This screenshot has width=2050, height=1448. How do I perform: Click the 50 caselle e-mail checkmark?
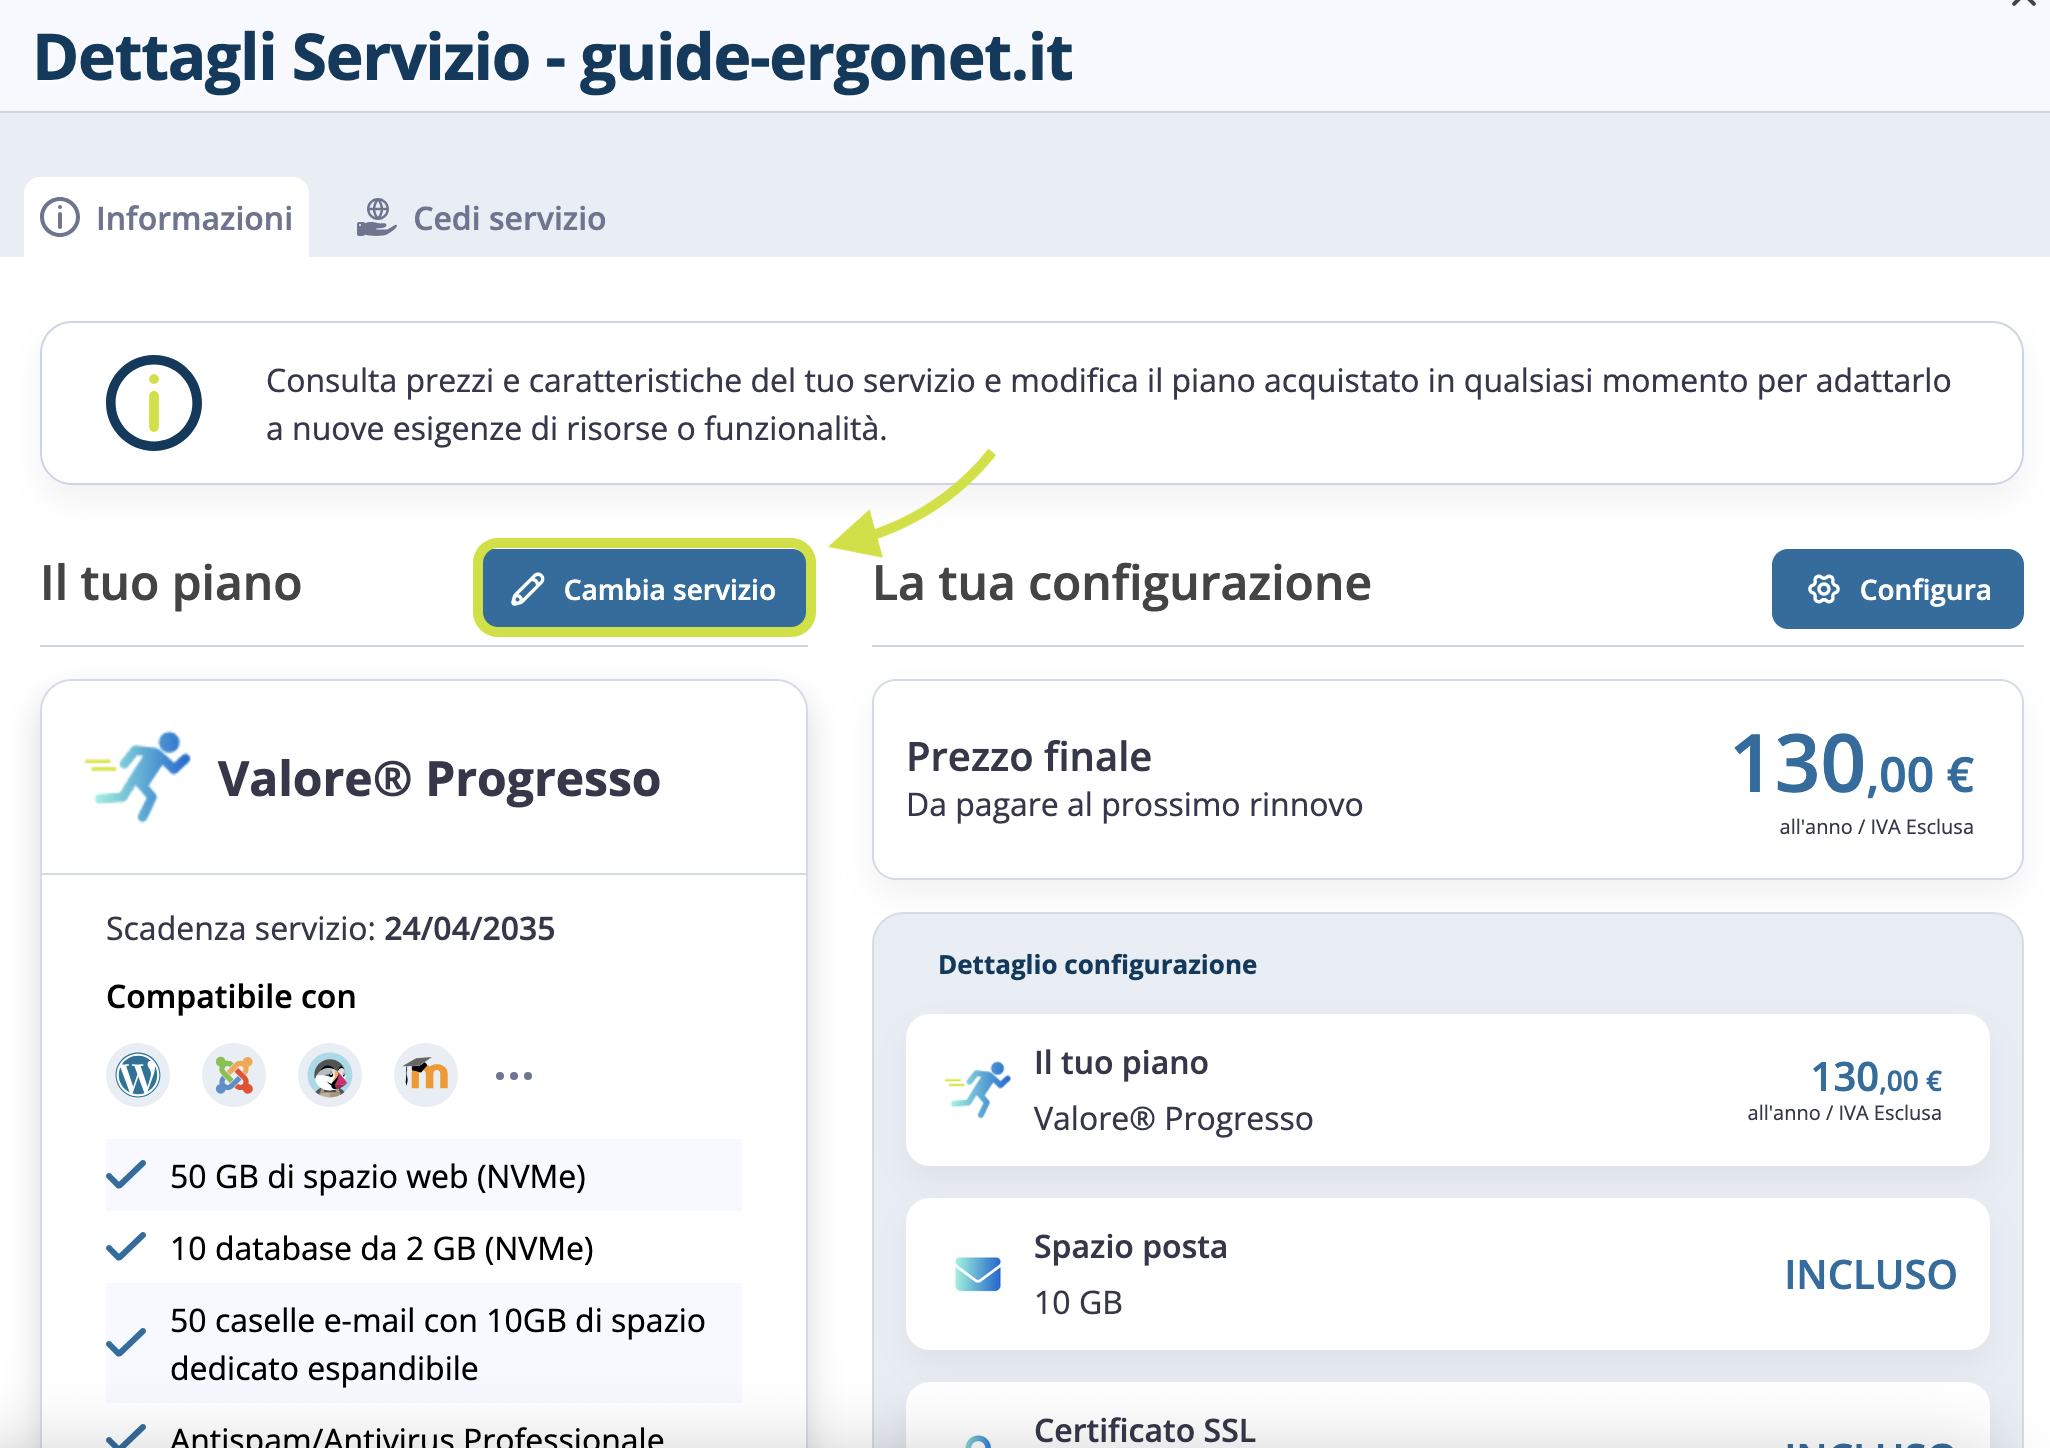pyautogui.click(x=127, y=1343)
